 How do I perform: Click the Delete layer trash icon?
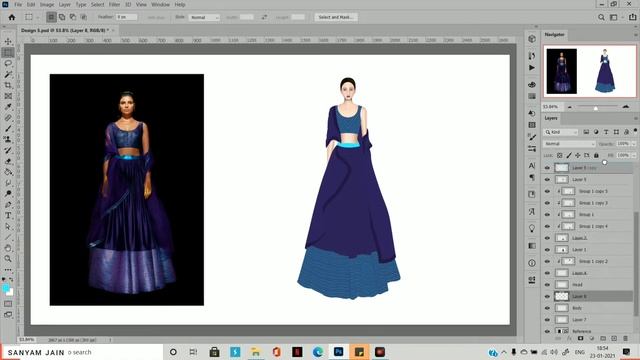(625, 338)
